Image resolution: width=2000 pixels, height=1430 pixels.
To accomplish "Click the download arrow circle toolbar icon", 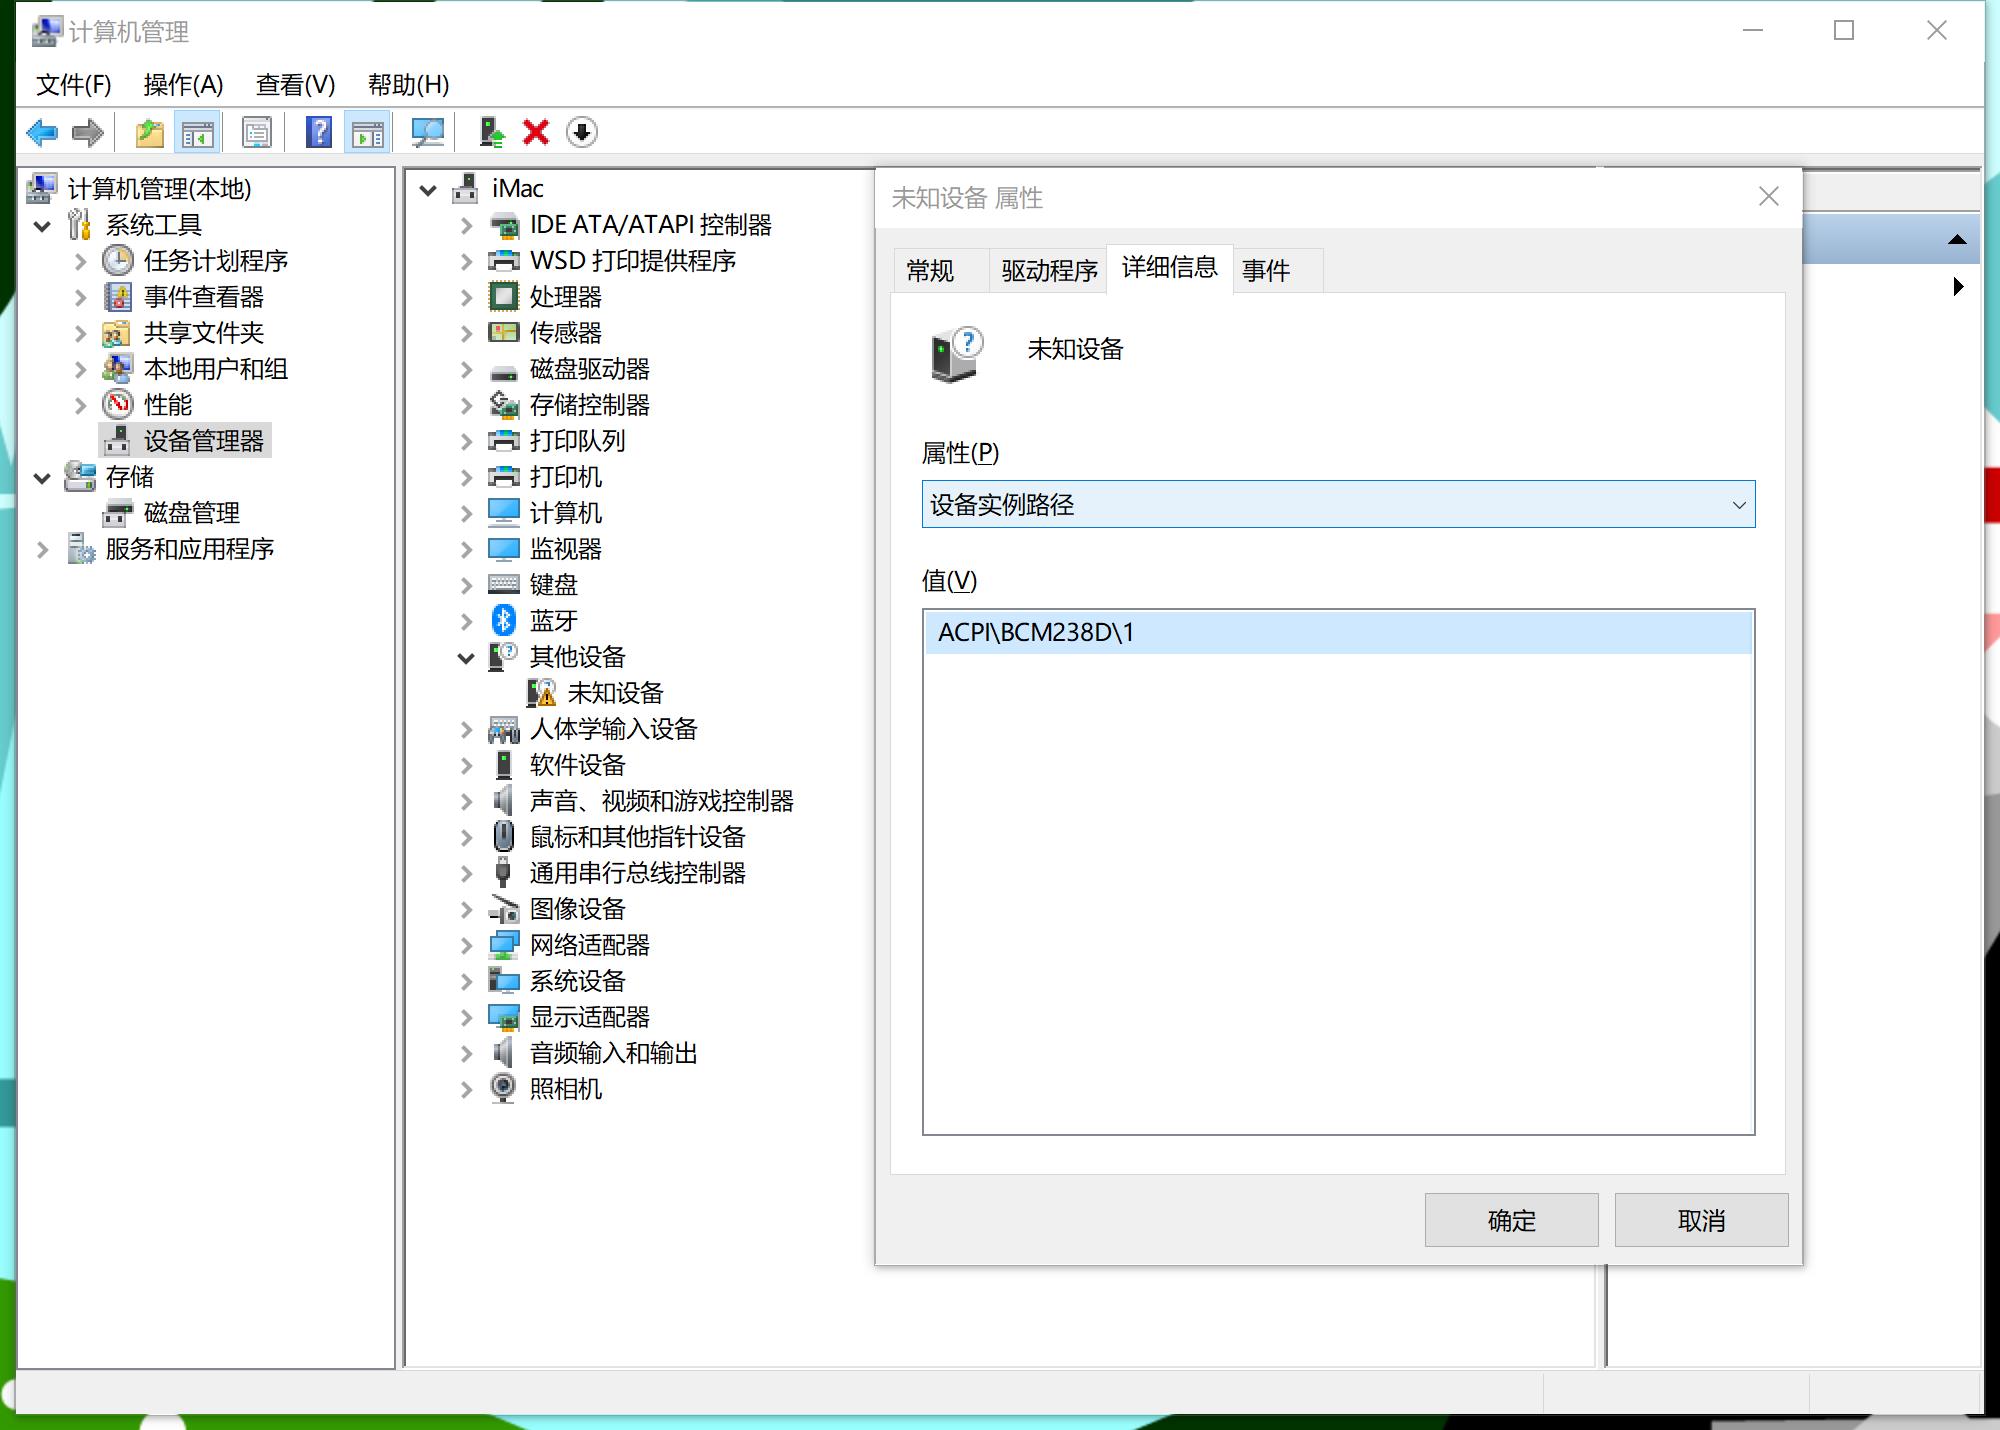I will pyautogui.click(x=582, y=132).
